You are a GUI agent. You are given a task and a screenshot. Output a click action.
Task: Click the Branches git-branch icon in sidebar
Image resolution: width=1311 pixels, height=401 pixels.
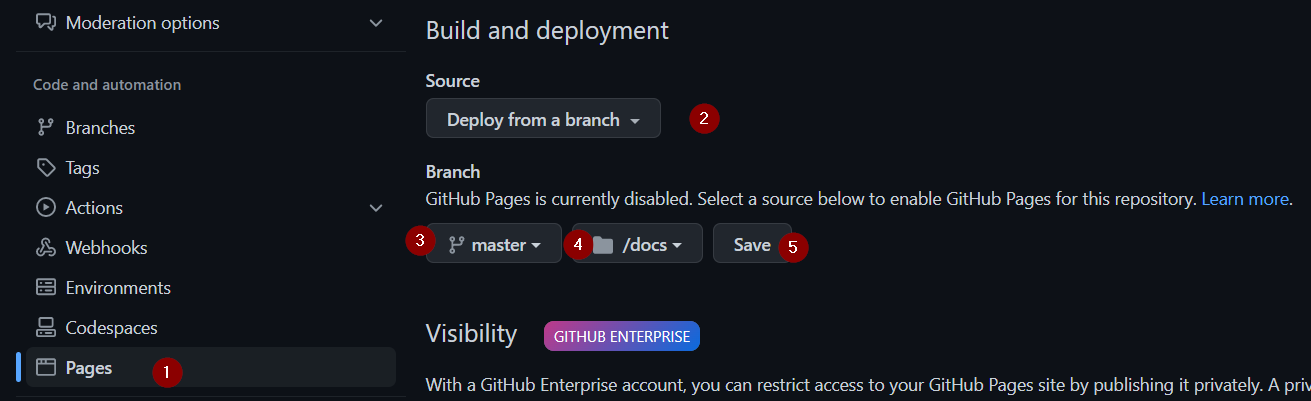pyautogui.click(x=45, y=128)
